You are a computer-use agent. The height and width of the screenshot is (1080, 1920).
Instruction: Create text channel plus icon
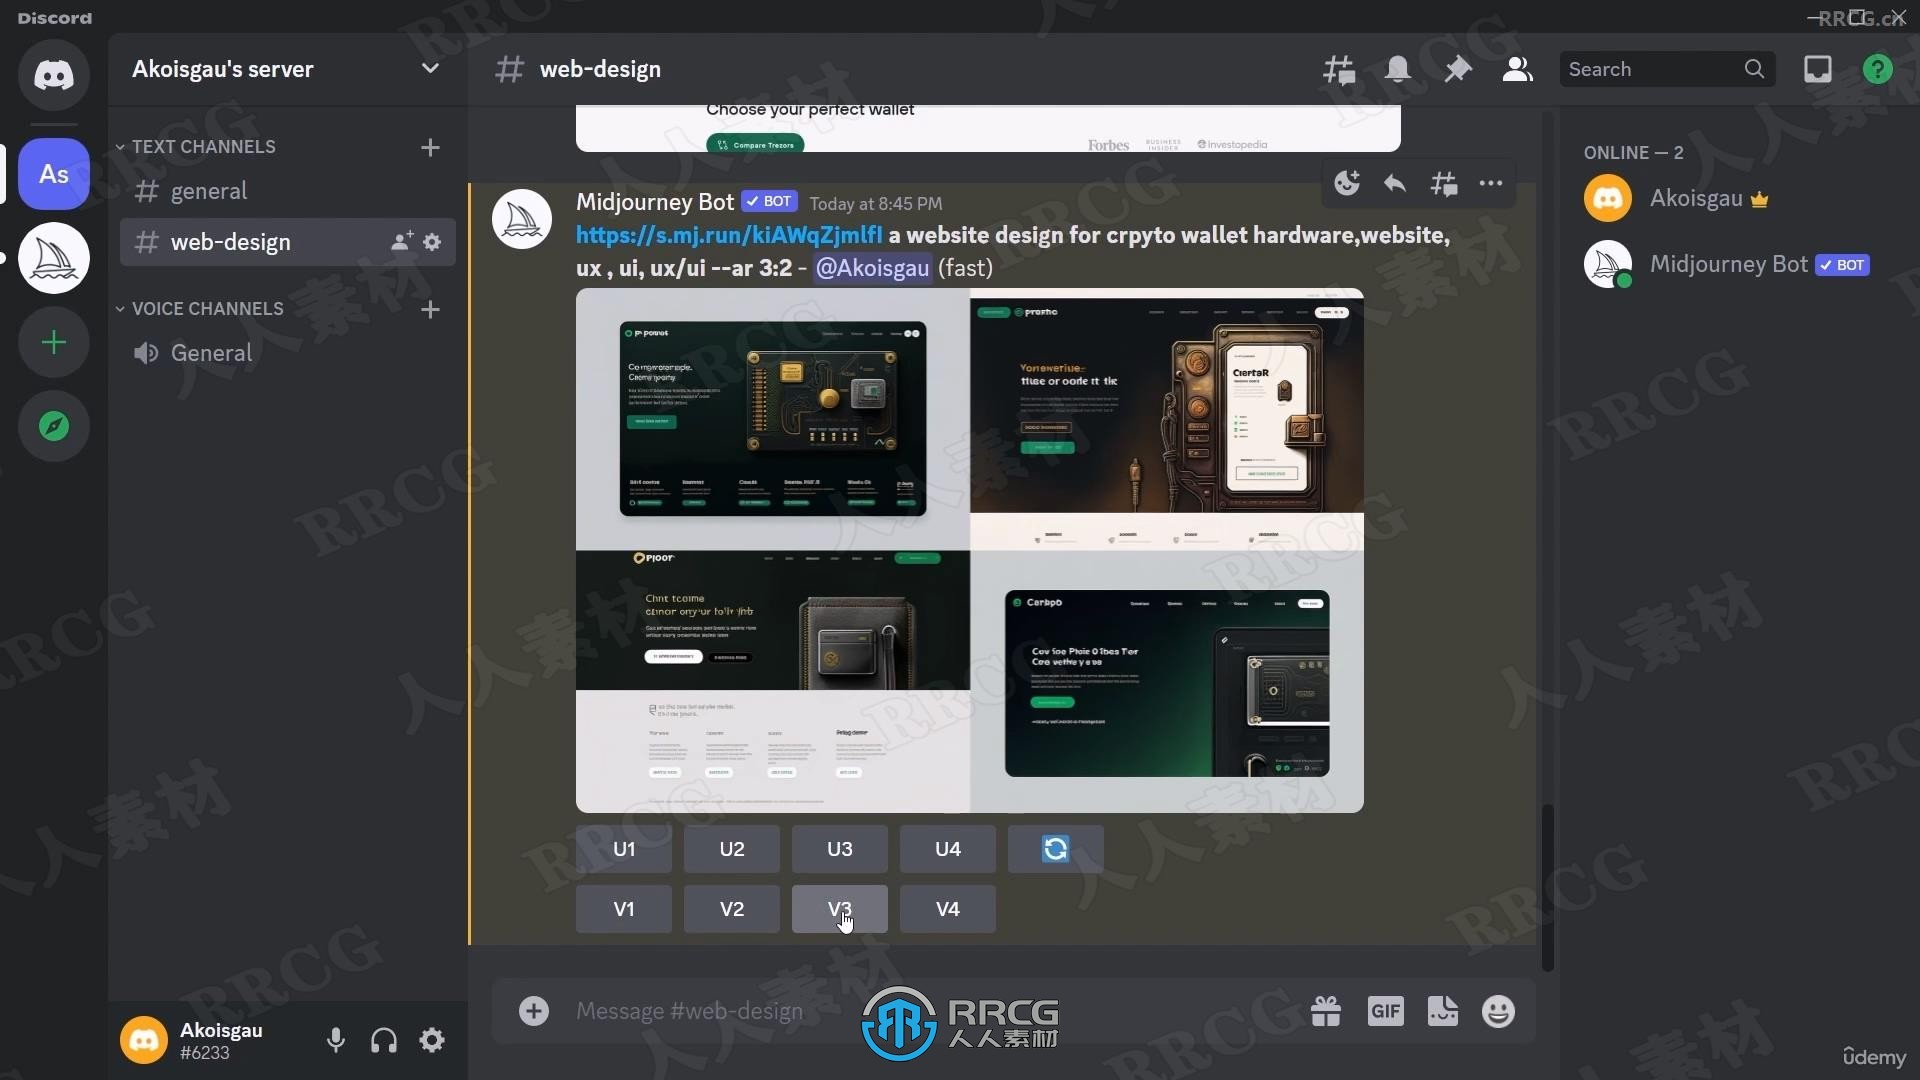430,147
